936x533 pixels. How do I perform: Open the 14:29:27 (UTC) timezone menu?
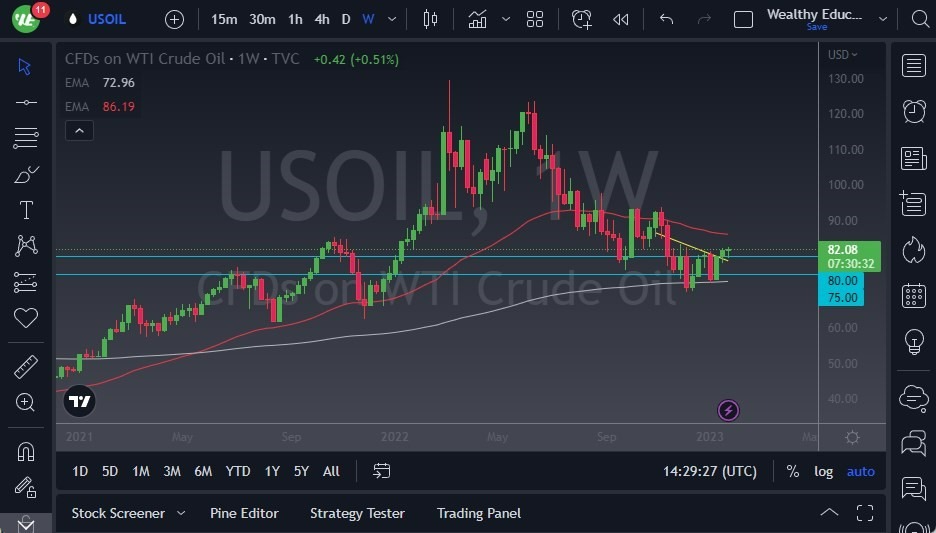click(x=710, y=472)
